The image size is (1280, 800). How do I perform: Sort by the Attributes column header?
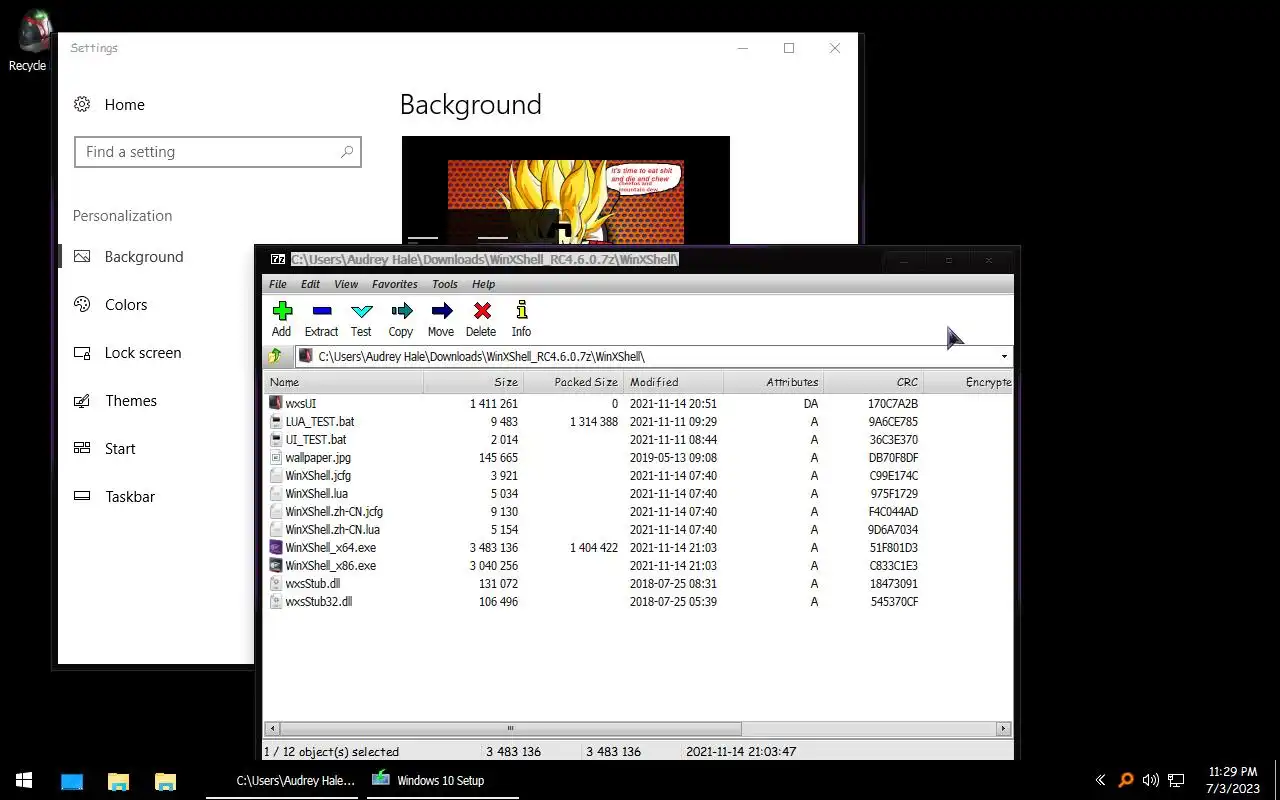(x=773, y=382)
